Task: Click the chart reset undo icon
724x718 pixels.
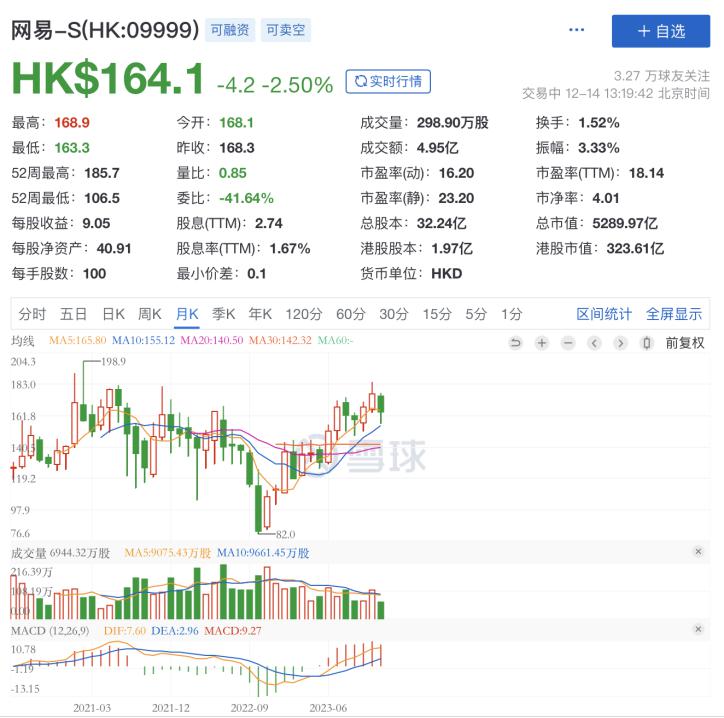Action: tap(515, 343)
